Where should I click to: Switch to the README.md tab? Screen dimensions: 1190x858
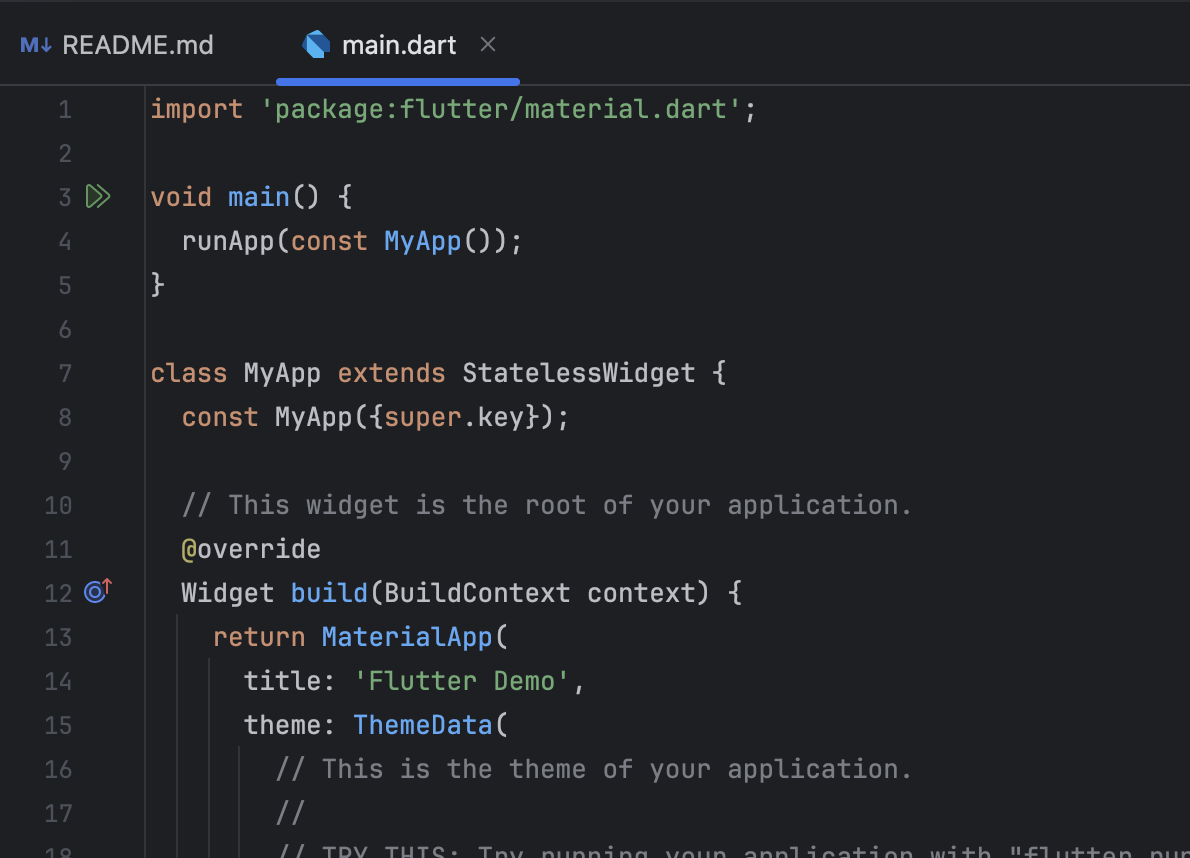[x=117, y=46]
